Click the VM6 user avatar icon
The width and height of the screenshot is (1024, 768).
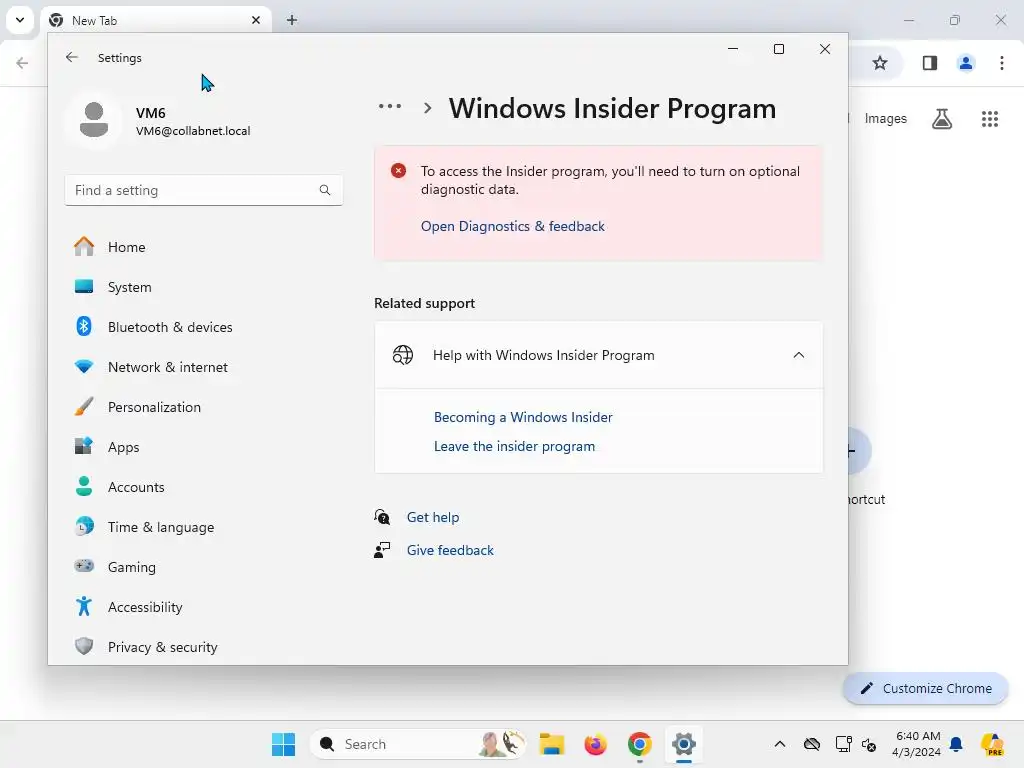(94, 120)
